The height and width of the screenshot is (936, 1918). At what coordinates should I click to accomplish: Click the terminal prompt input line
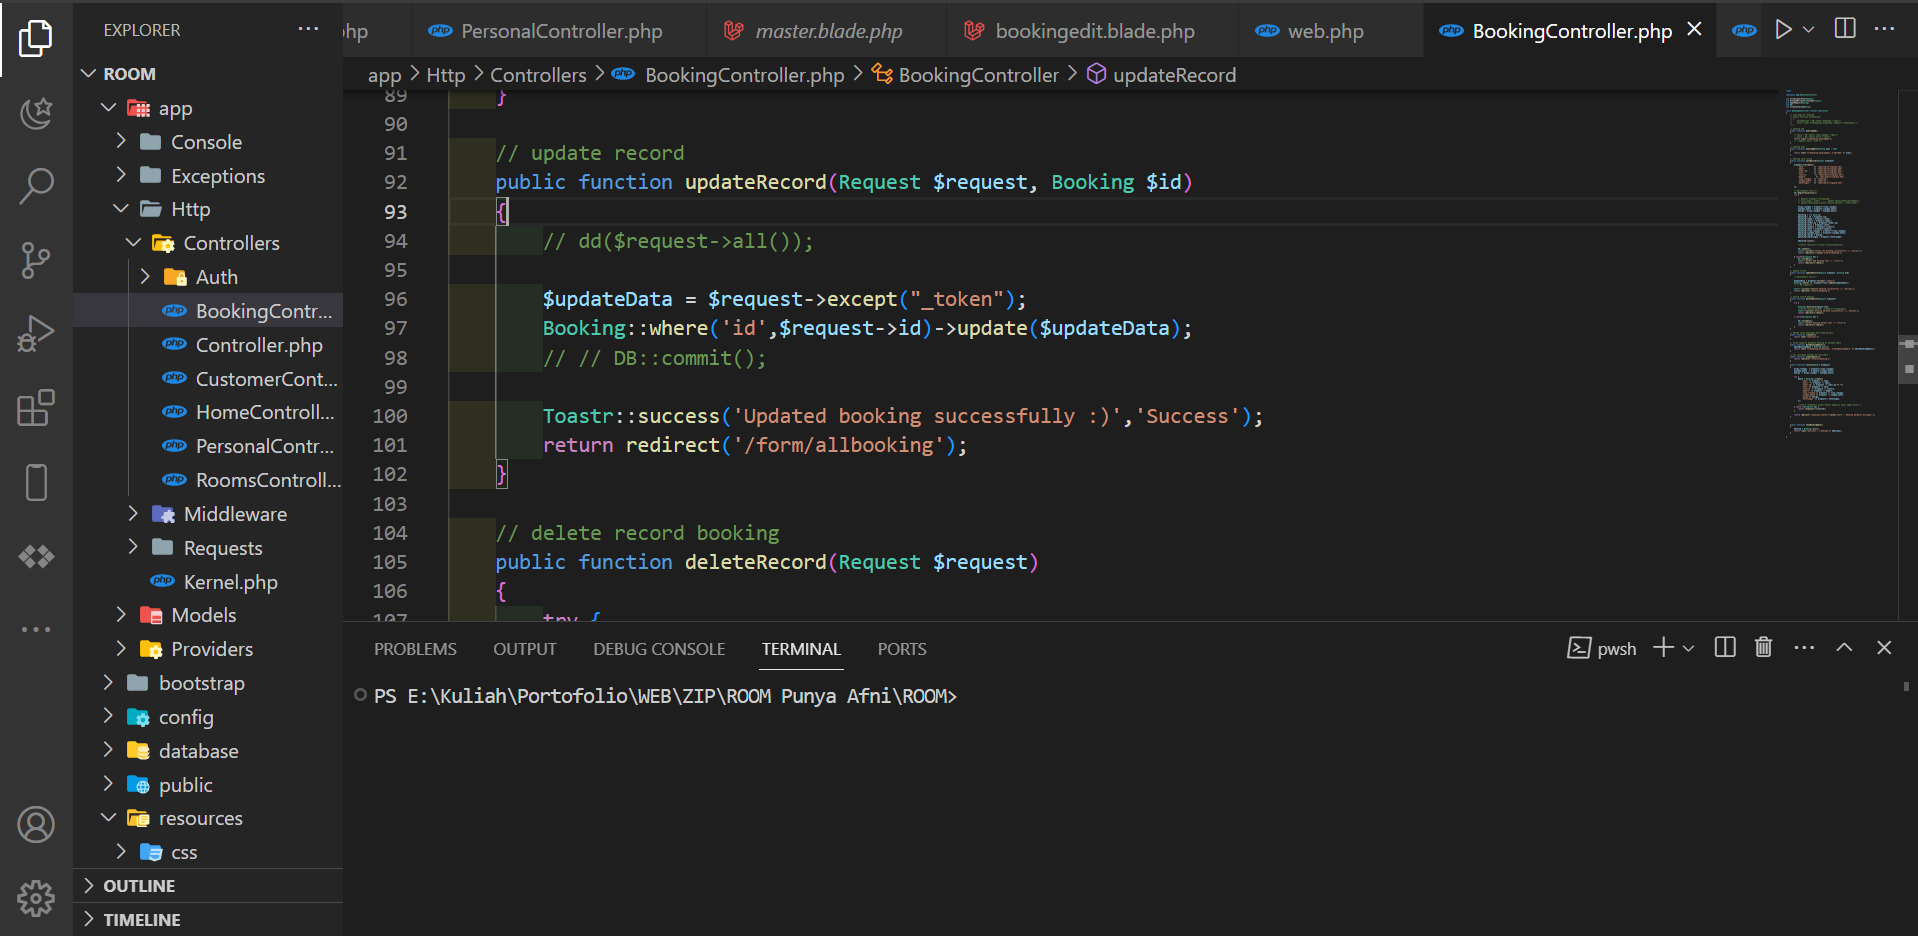tap(665, 696)
